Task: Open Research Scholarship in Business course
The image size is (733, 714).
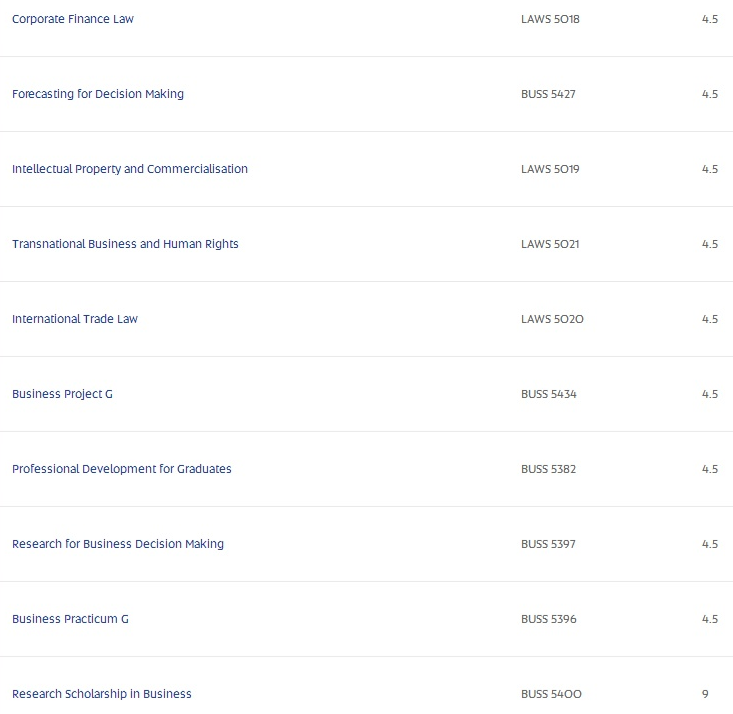Action: point(102,694)
